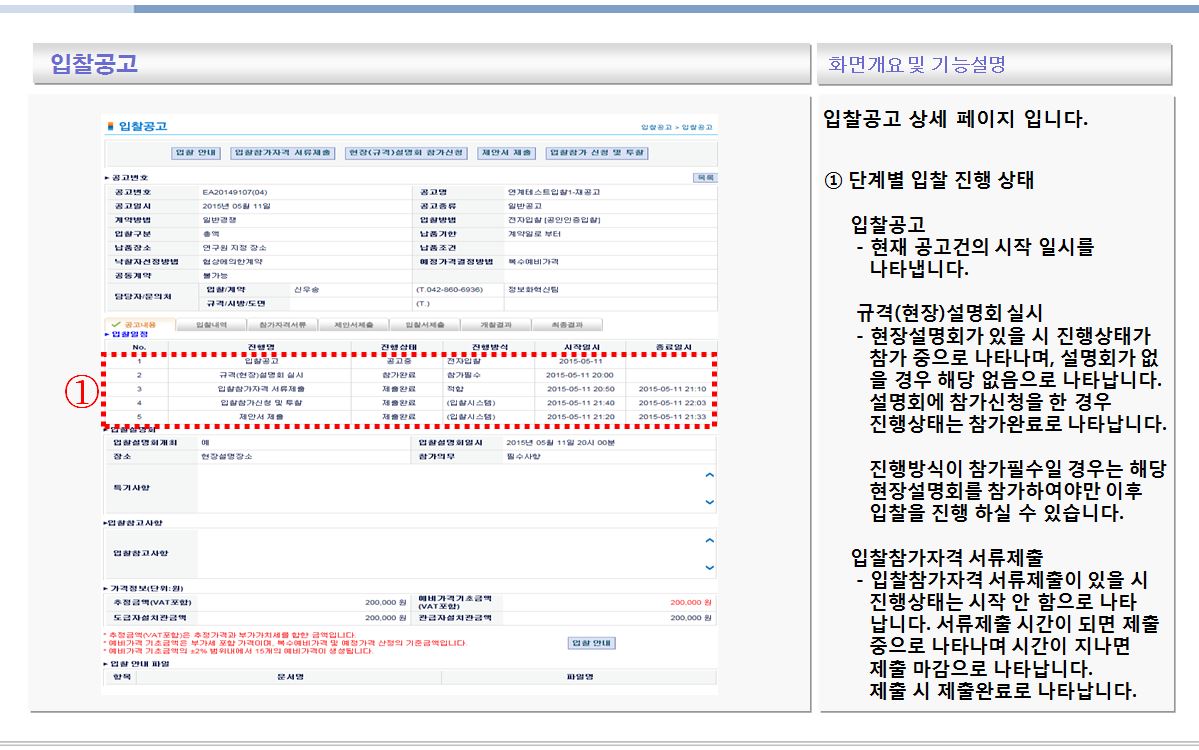The image size is (1199, 750).
Task: Click the 참가완료 status cell
Action: (398, 375)
